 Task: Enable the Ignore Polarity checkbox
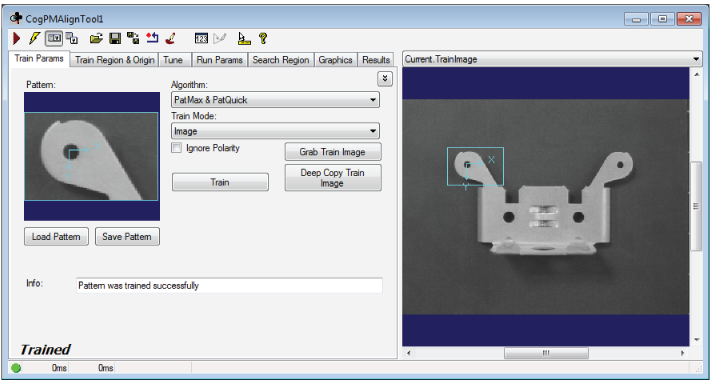tap(176, 148)
